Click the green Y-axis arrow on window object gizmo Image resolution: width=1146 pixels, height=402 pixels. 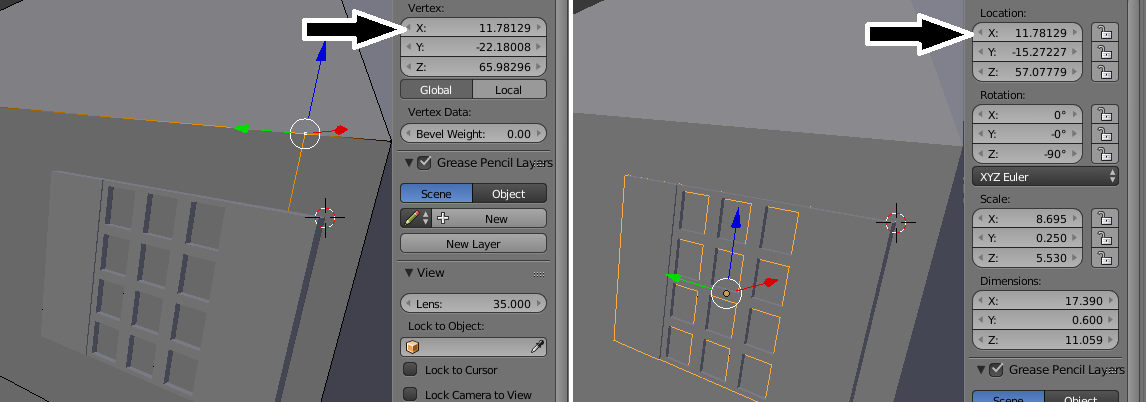pos(674,277)
